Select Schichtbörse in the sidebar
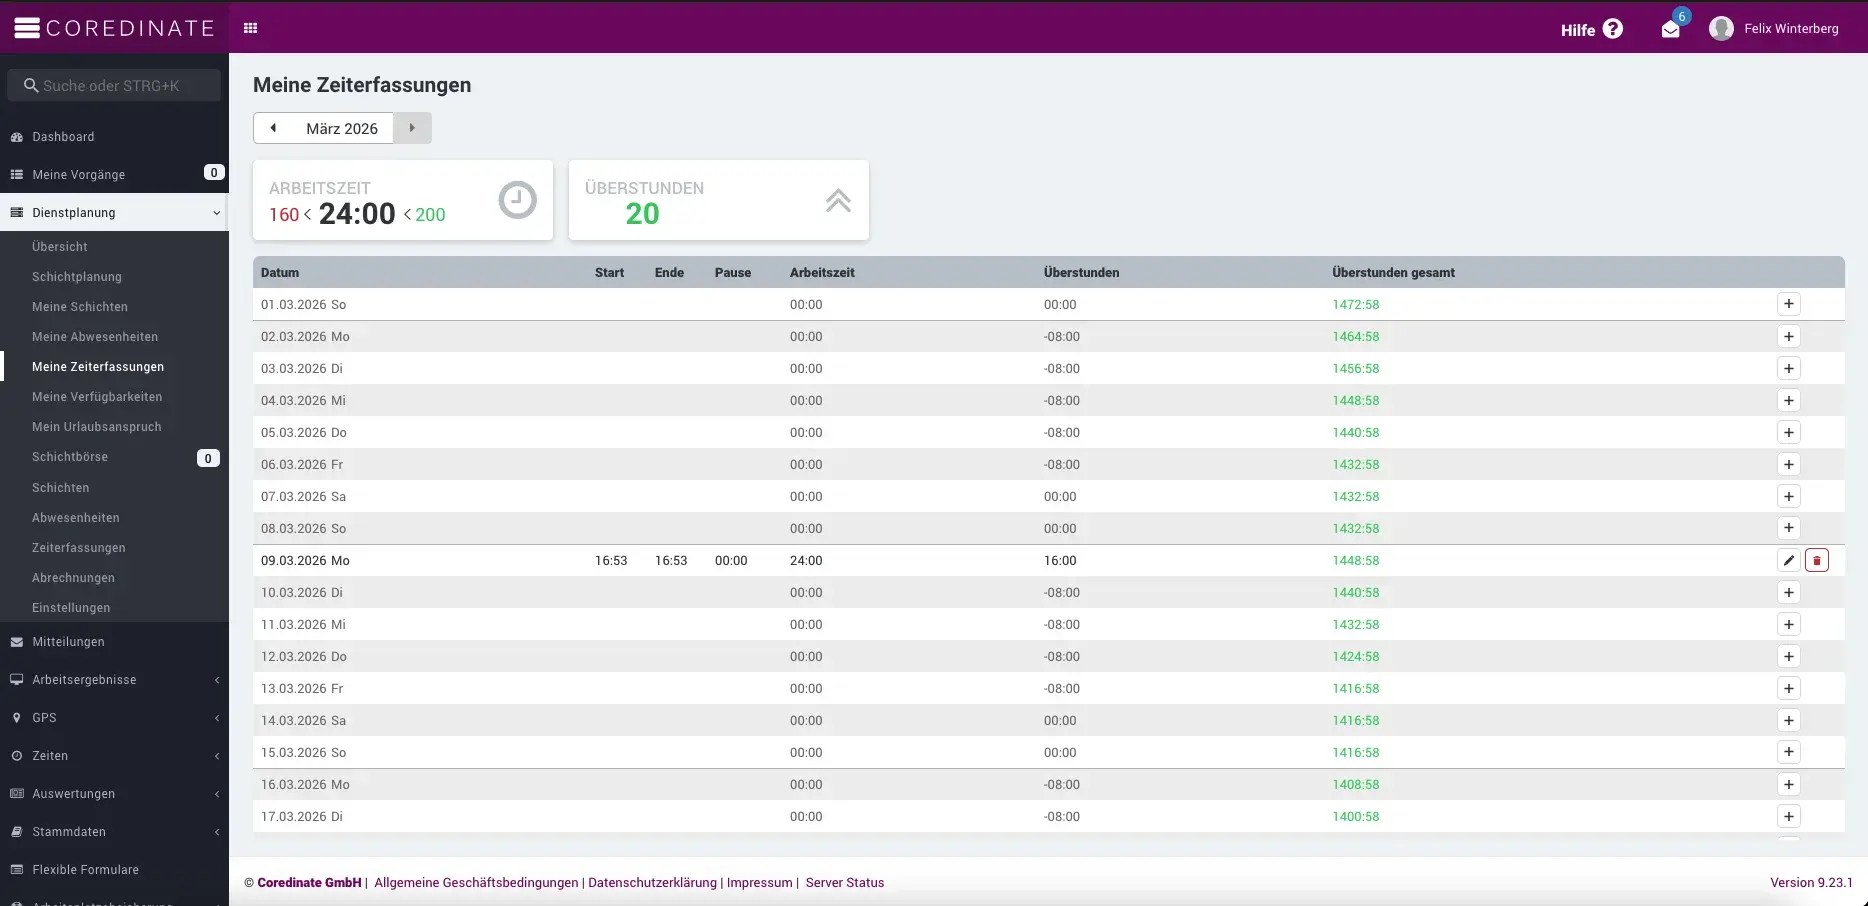Screen dimensions: 1868x906 click(70, 457)
